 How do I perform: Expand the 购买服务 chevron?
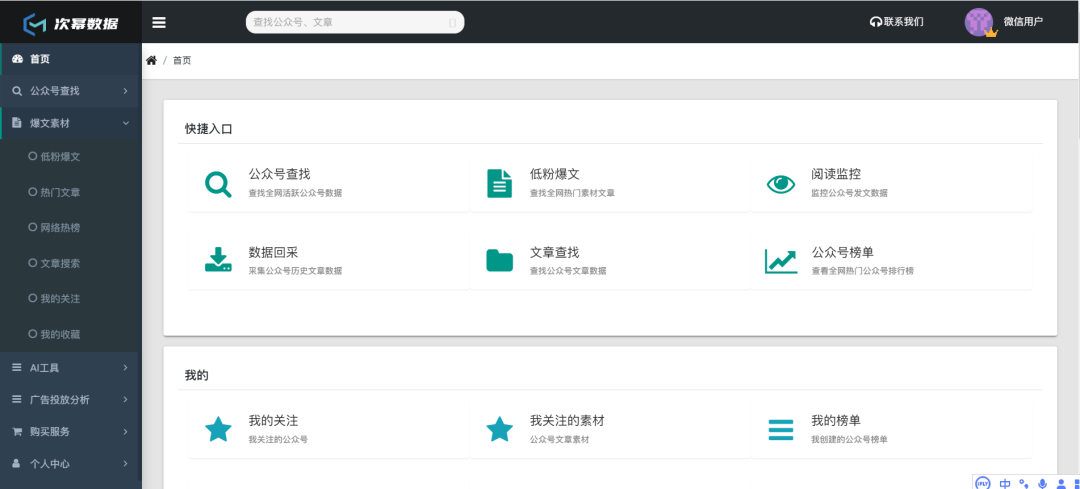click(125, 432)
